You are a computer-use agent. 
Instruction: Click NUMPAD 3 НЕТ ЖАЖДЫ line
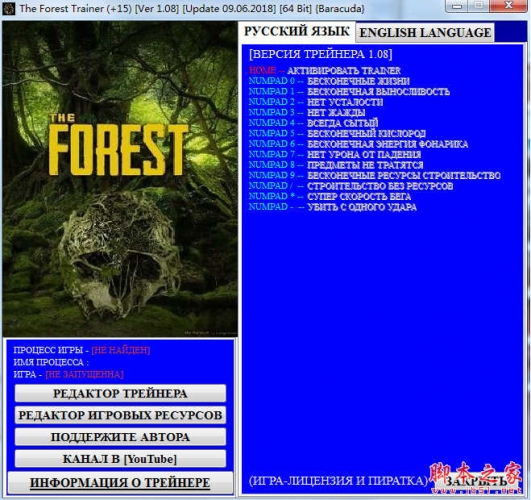pyautogui.click(x=307, y=112)
